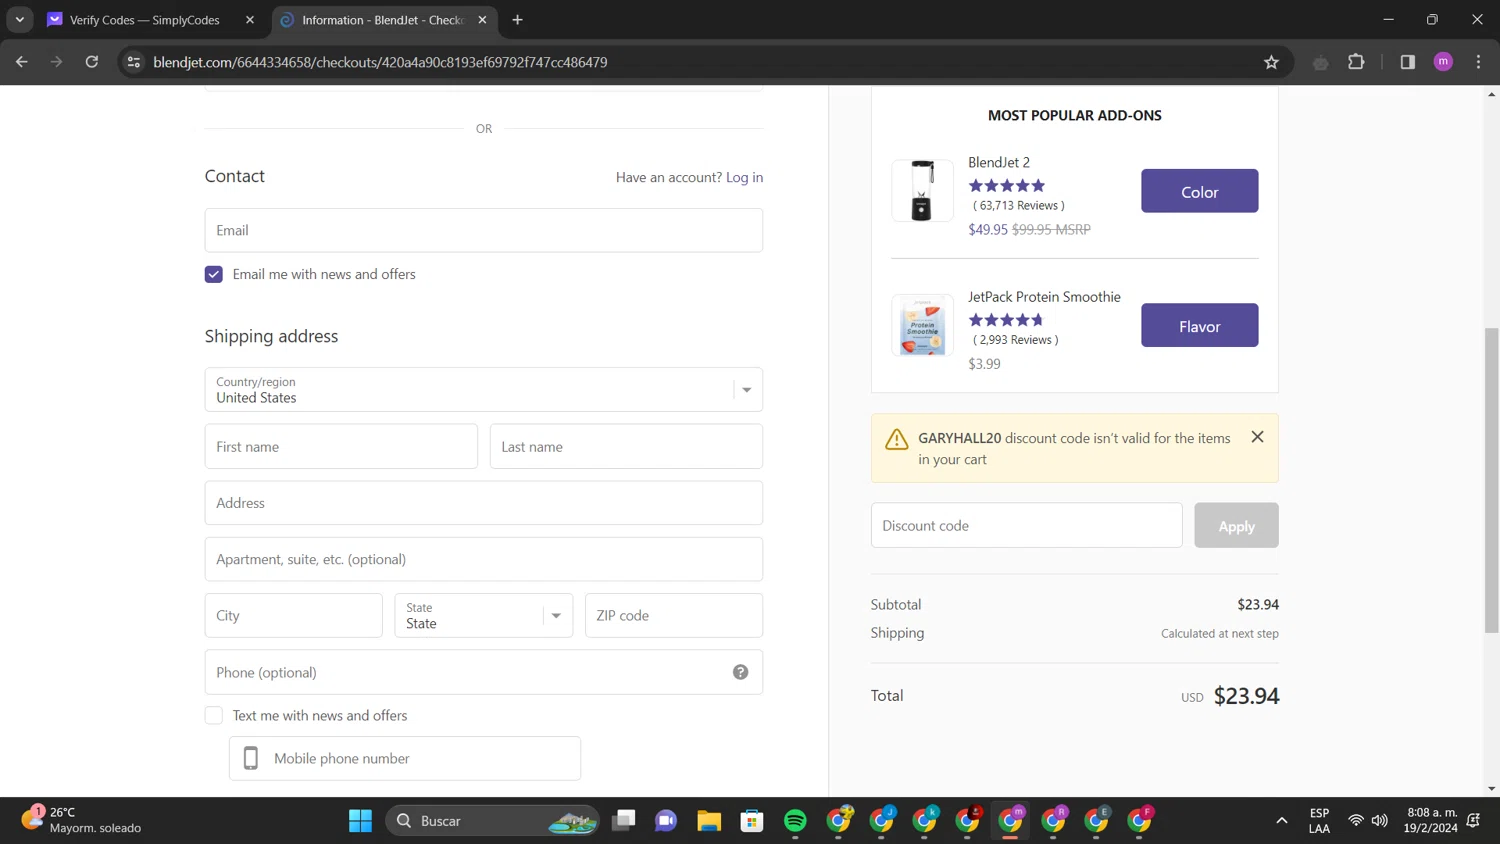Show hidden system tray icons

pos(1281,821)
